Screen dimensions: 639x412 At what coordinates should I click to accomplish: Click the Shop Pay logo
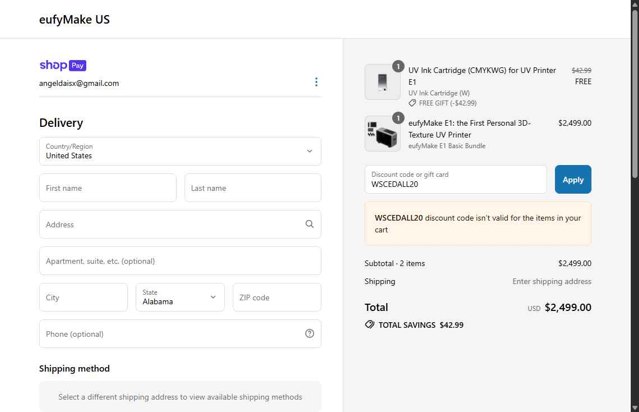(x=63, y=65)
